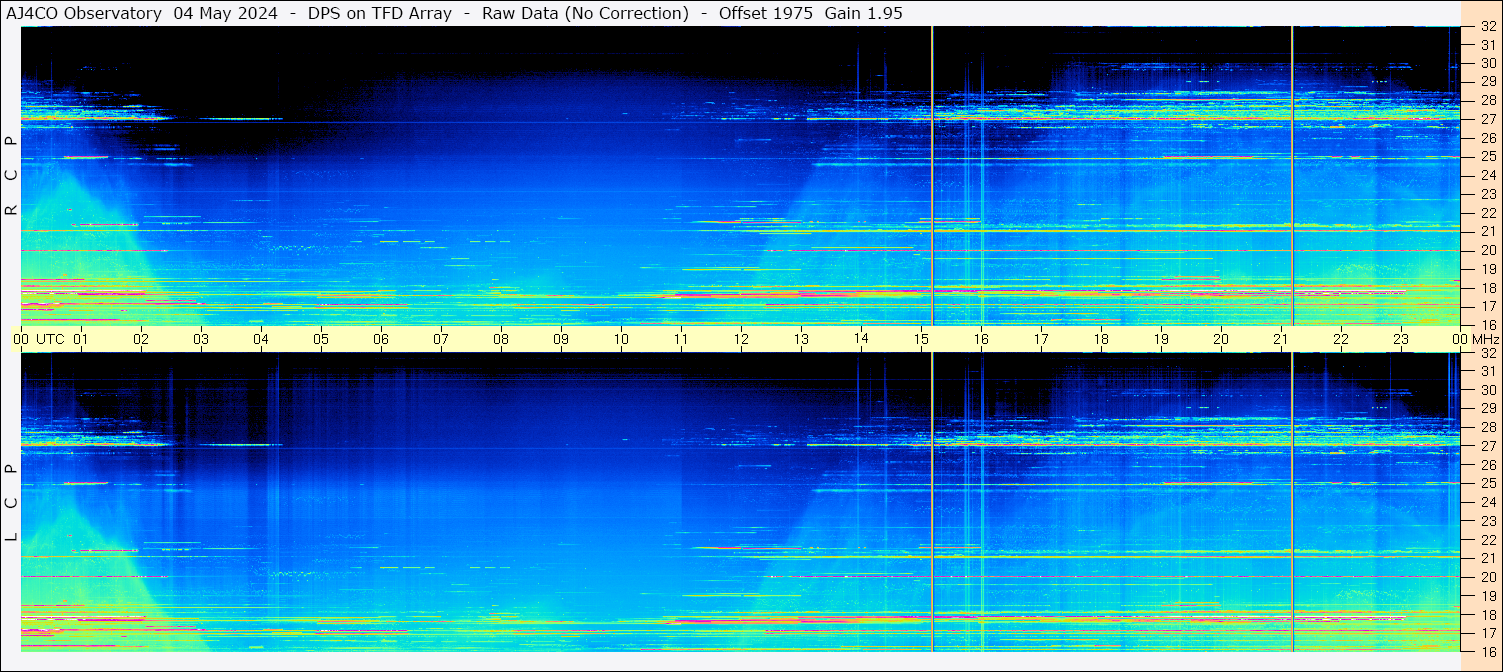Click the 06 hour label on the time axis

coord(381,339)
